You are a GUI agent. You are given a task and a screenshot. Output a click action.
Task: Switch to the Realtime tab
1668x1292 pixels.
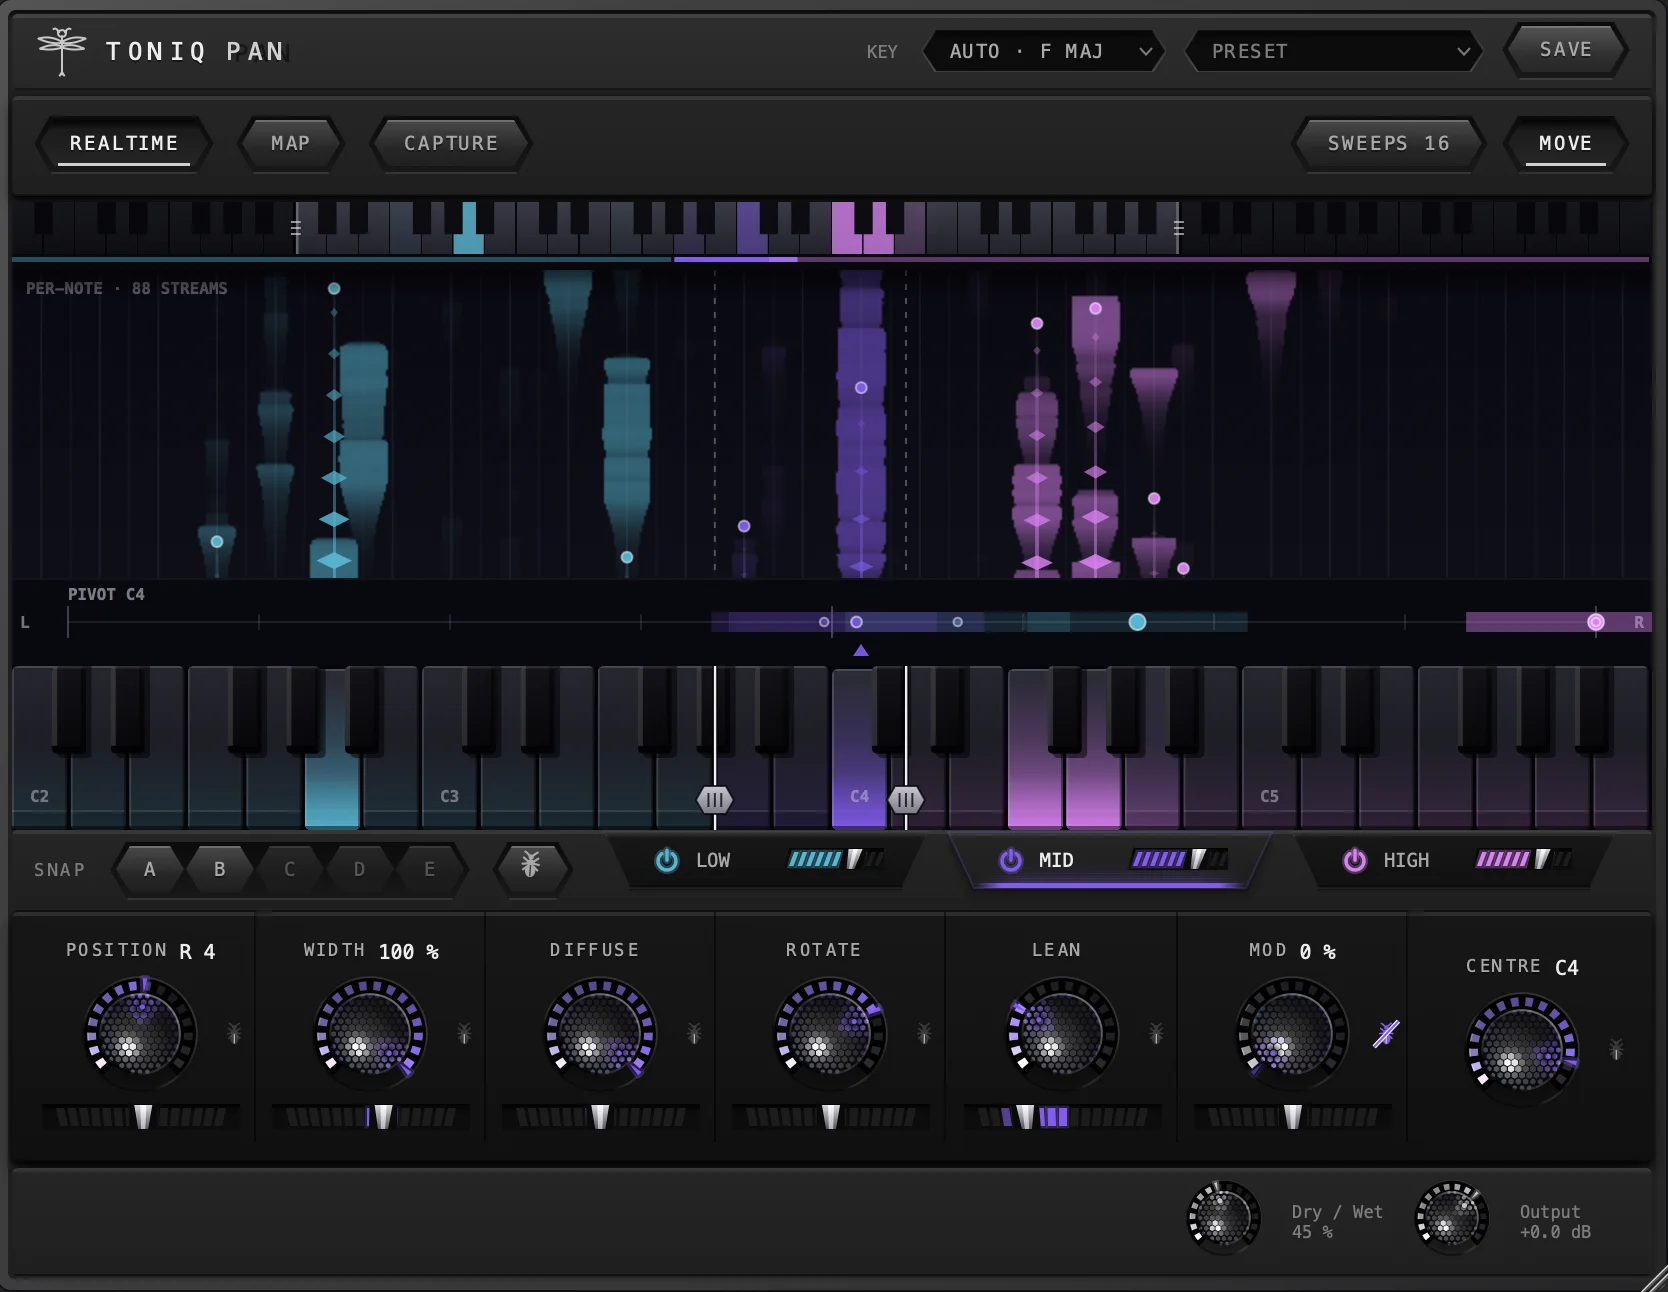tap(124, 144)
